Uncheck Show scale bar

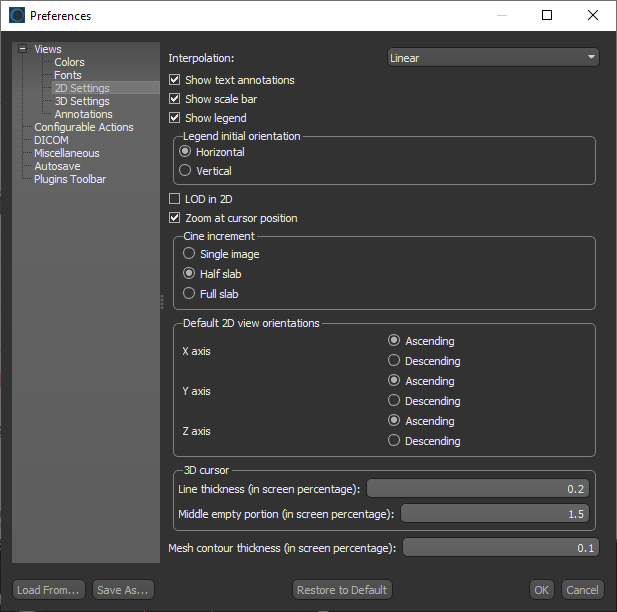click(176, 99)
